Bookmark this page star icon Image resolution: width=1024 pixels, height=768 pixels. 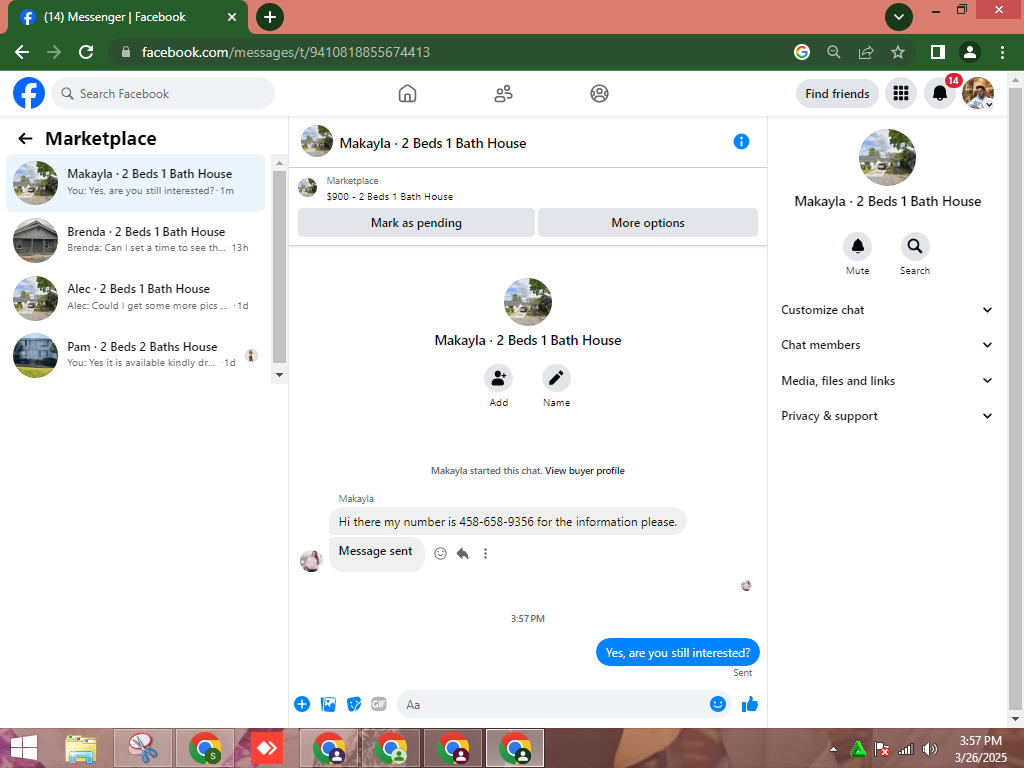tap(898, 52)
